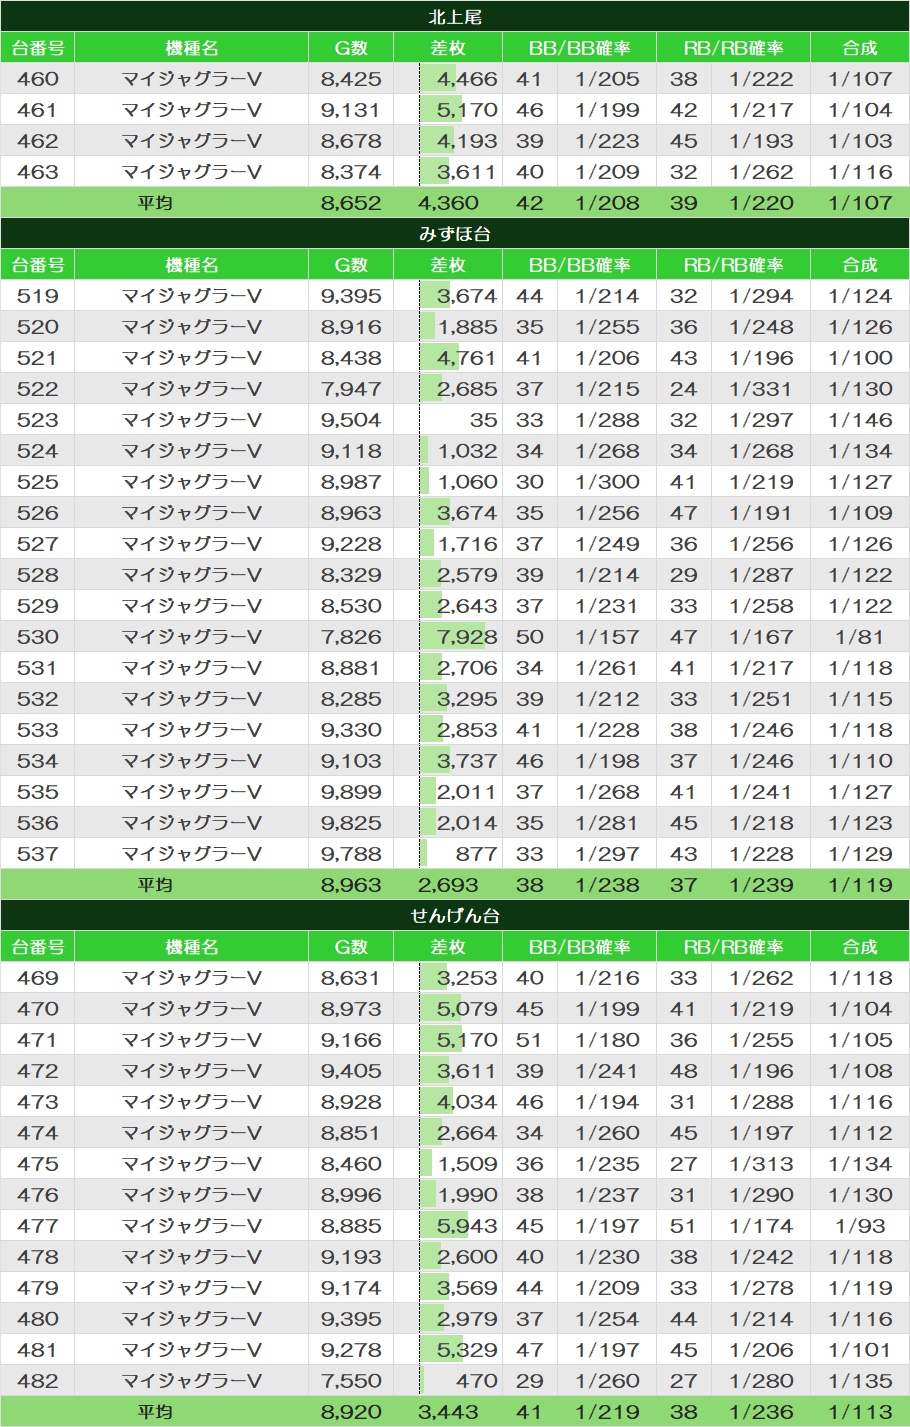Select 差枚 value 4,193 in row 462

(467, 141)
